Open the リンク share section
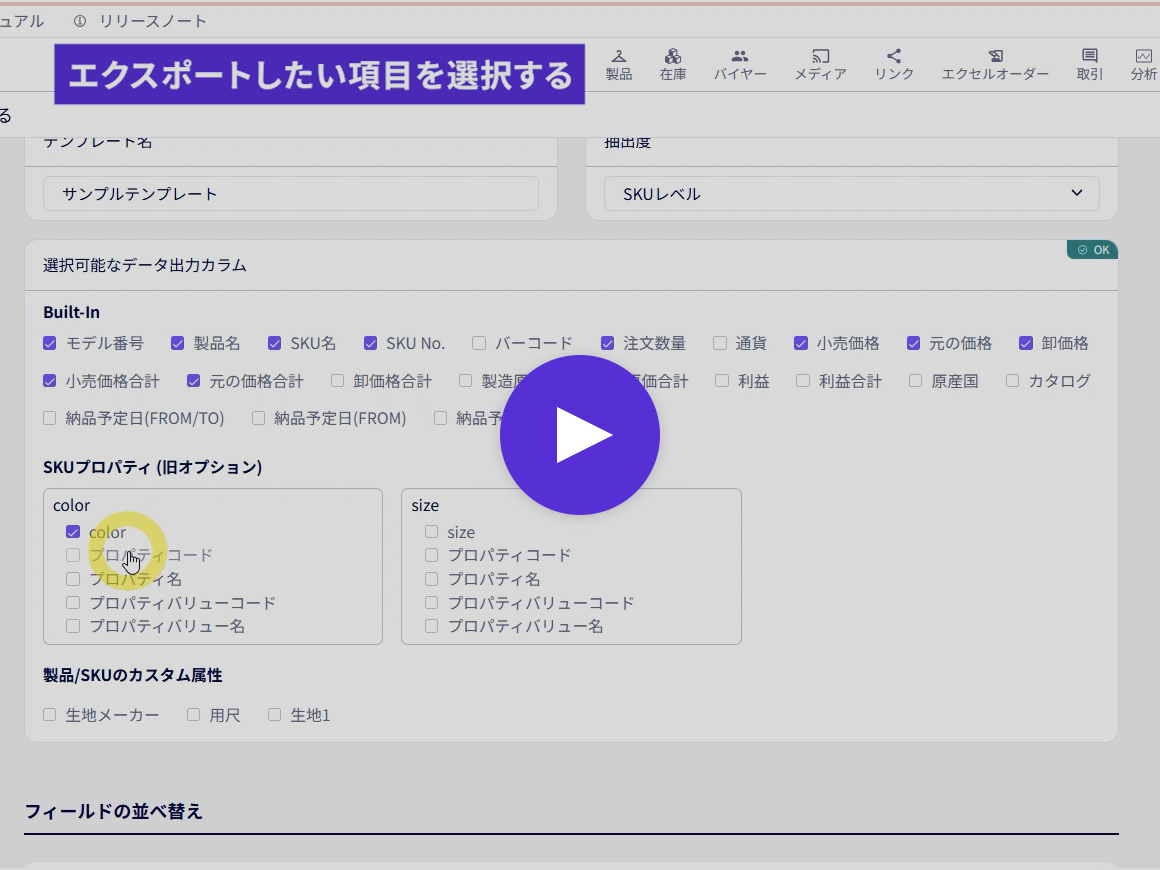Viewport: 1160px width, 870px height. (x=894, y=65)
